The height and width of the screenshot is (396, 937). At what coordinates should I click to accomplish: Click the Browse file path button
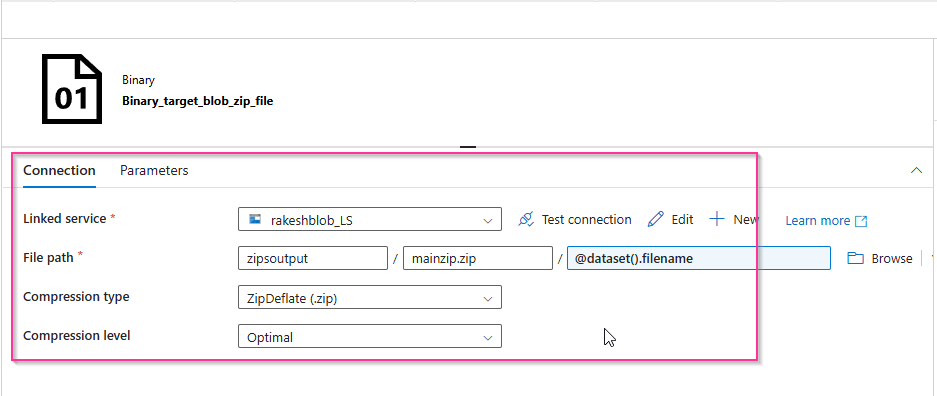pyautogui.click(x=880, y=259)
